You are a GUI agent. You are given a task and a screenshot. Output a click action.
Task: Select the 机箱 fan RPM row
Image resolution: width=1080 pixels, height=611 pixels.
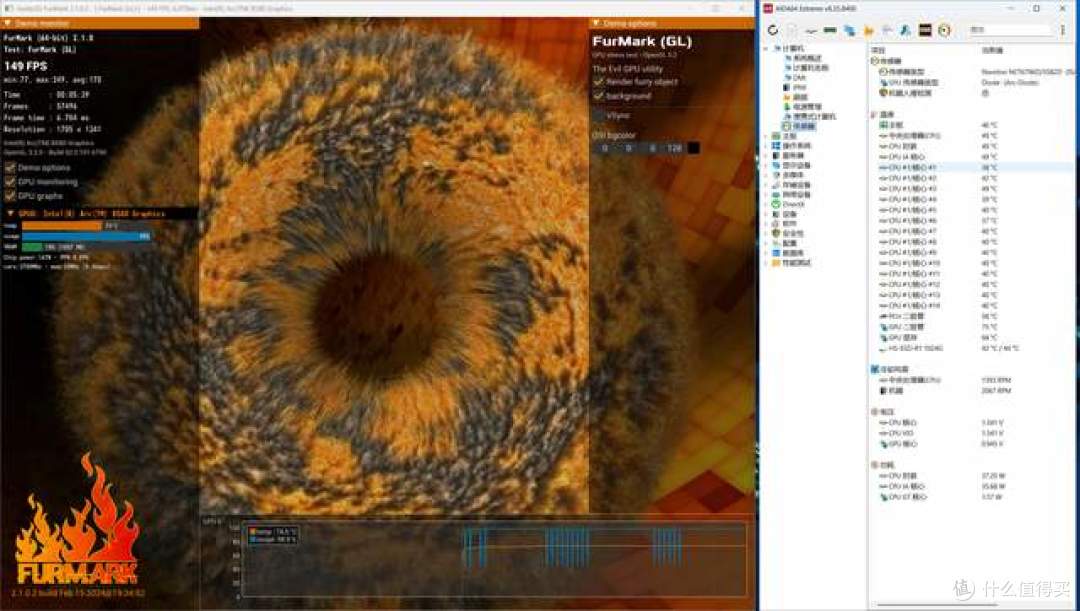971,391
